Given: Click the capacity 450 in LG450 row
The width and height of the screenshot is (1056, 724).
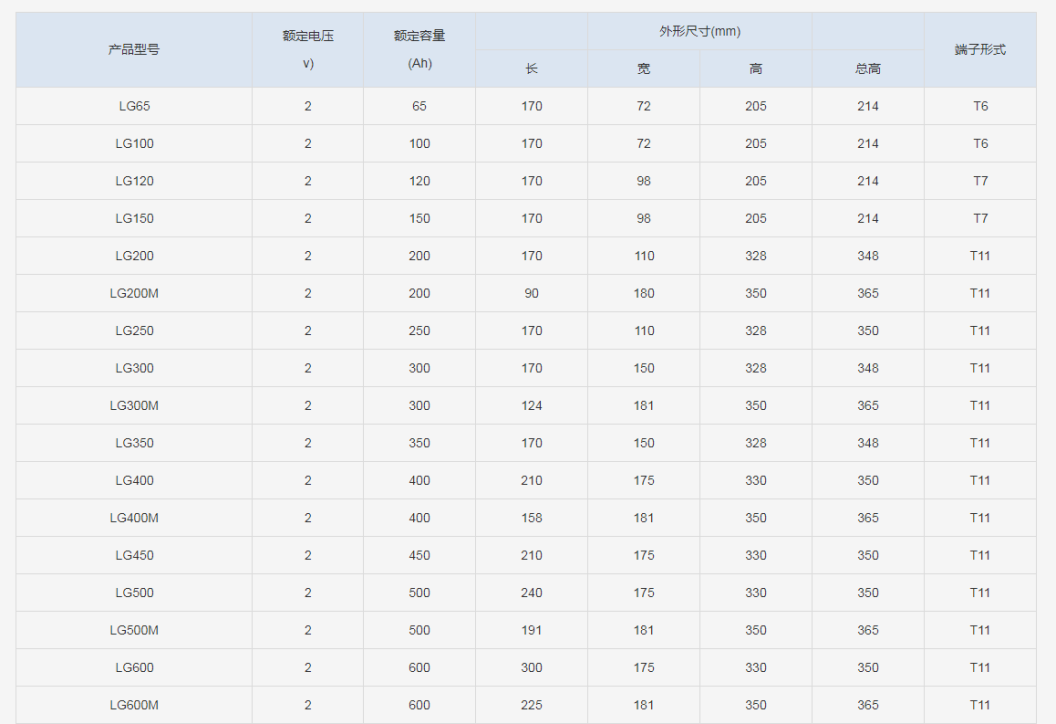Looking at the screenshot, I should click(x=419, y=555).
